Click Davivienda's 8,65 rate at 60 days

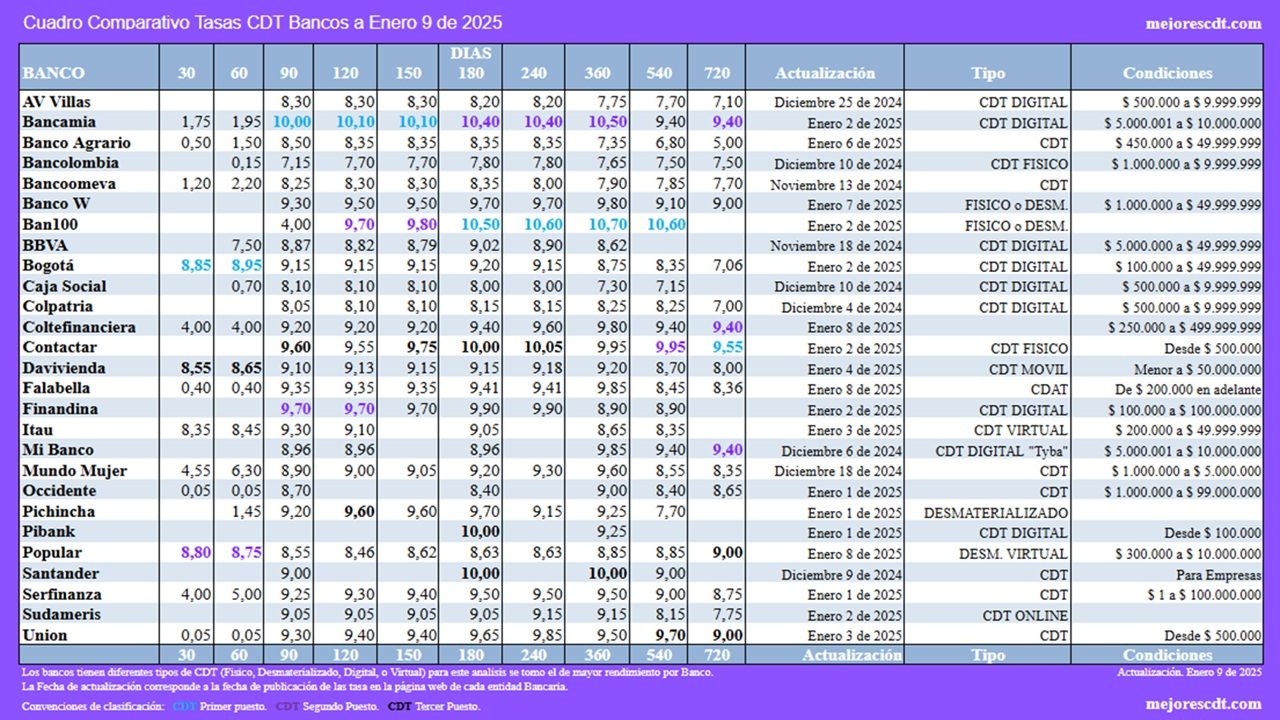point(245,368)
